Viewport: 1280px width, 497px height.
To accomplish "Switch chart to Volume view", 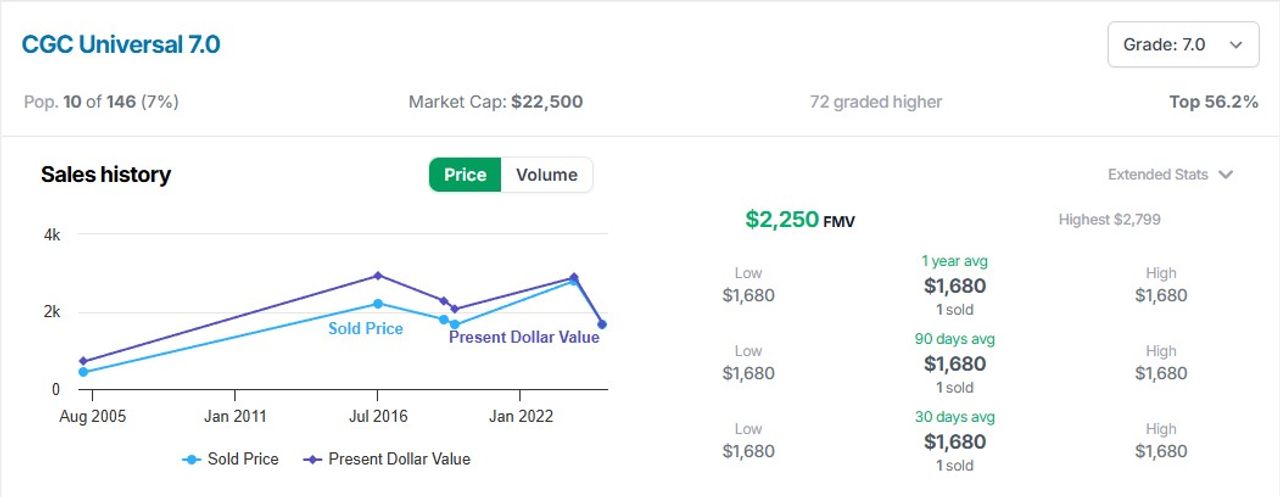I will 546,175.
